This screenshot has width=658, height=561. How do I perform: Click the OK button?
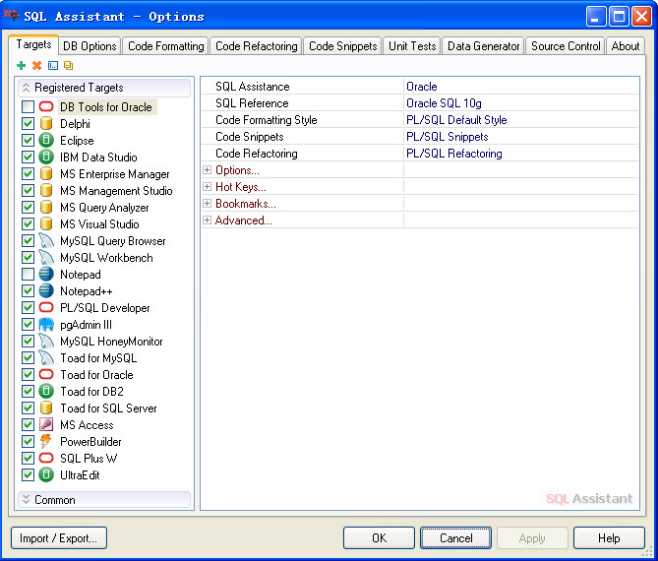click(379, 538)
